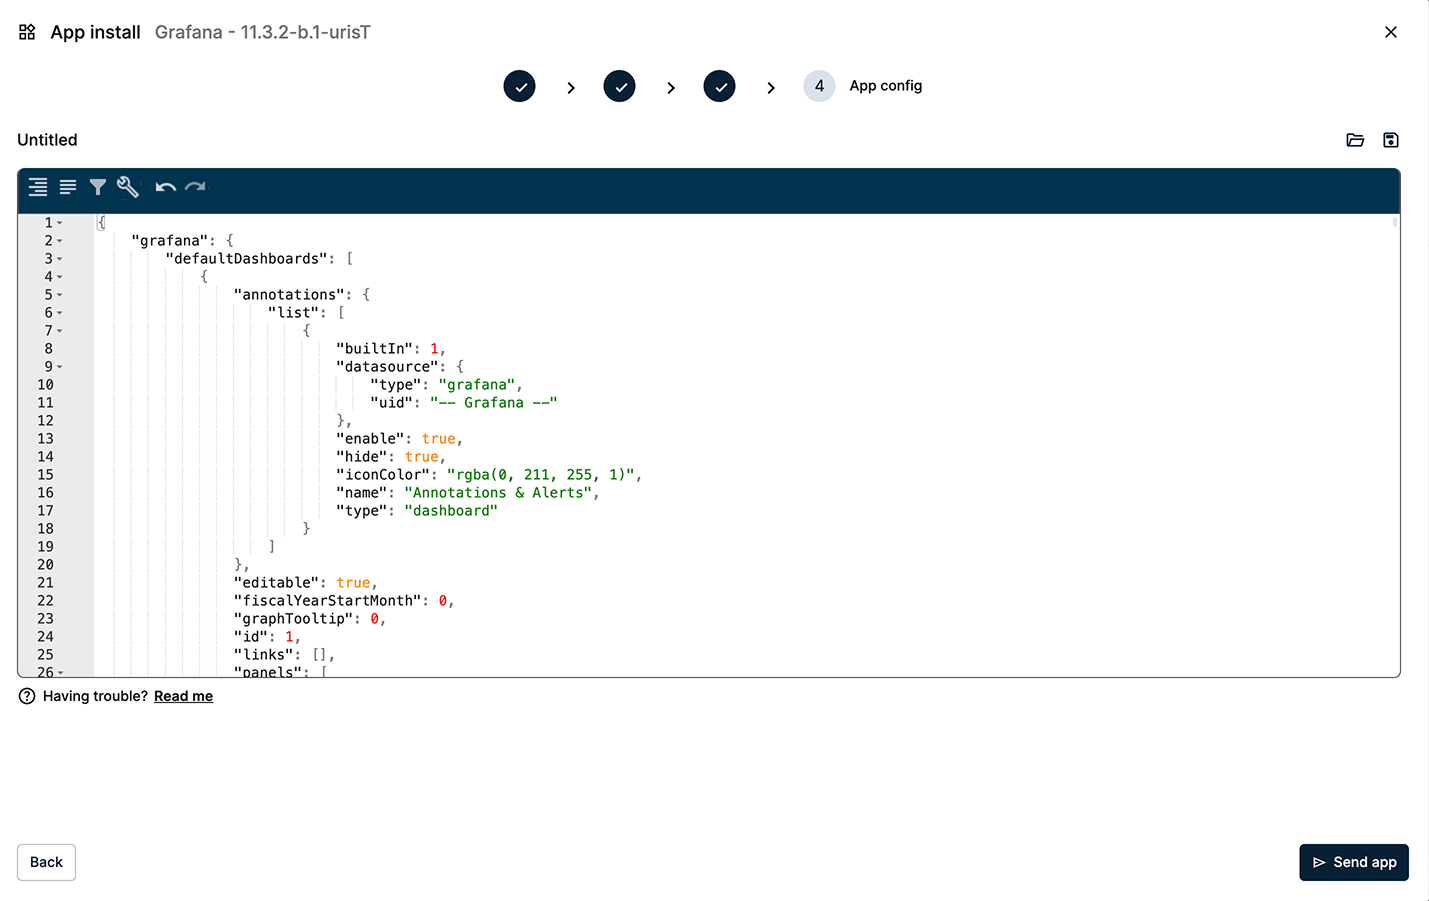Save the config with the disk icon

1390,140
